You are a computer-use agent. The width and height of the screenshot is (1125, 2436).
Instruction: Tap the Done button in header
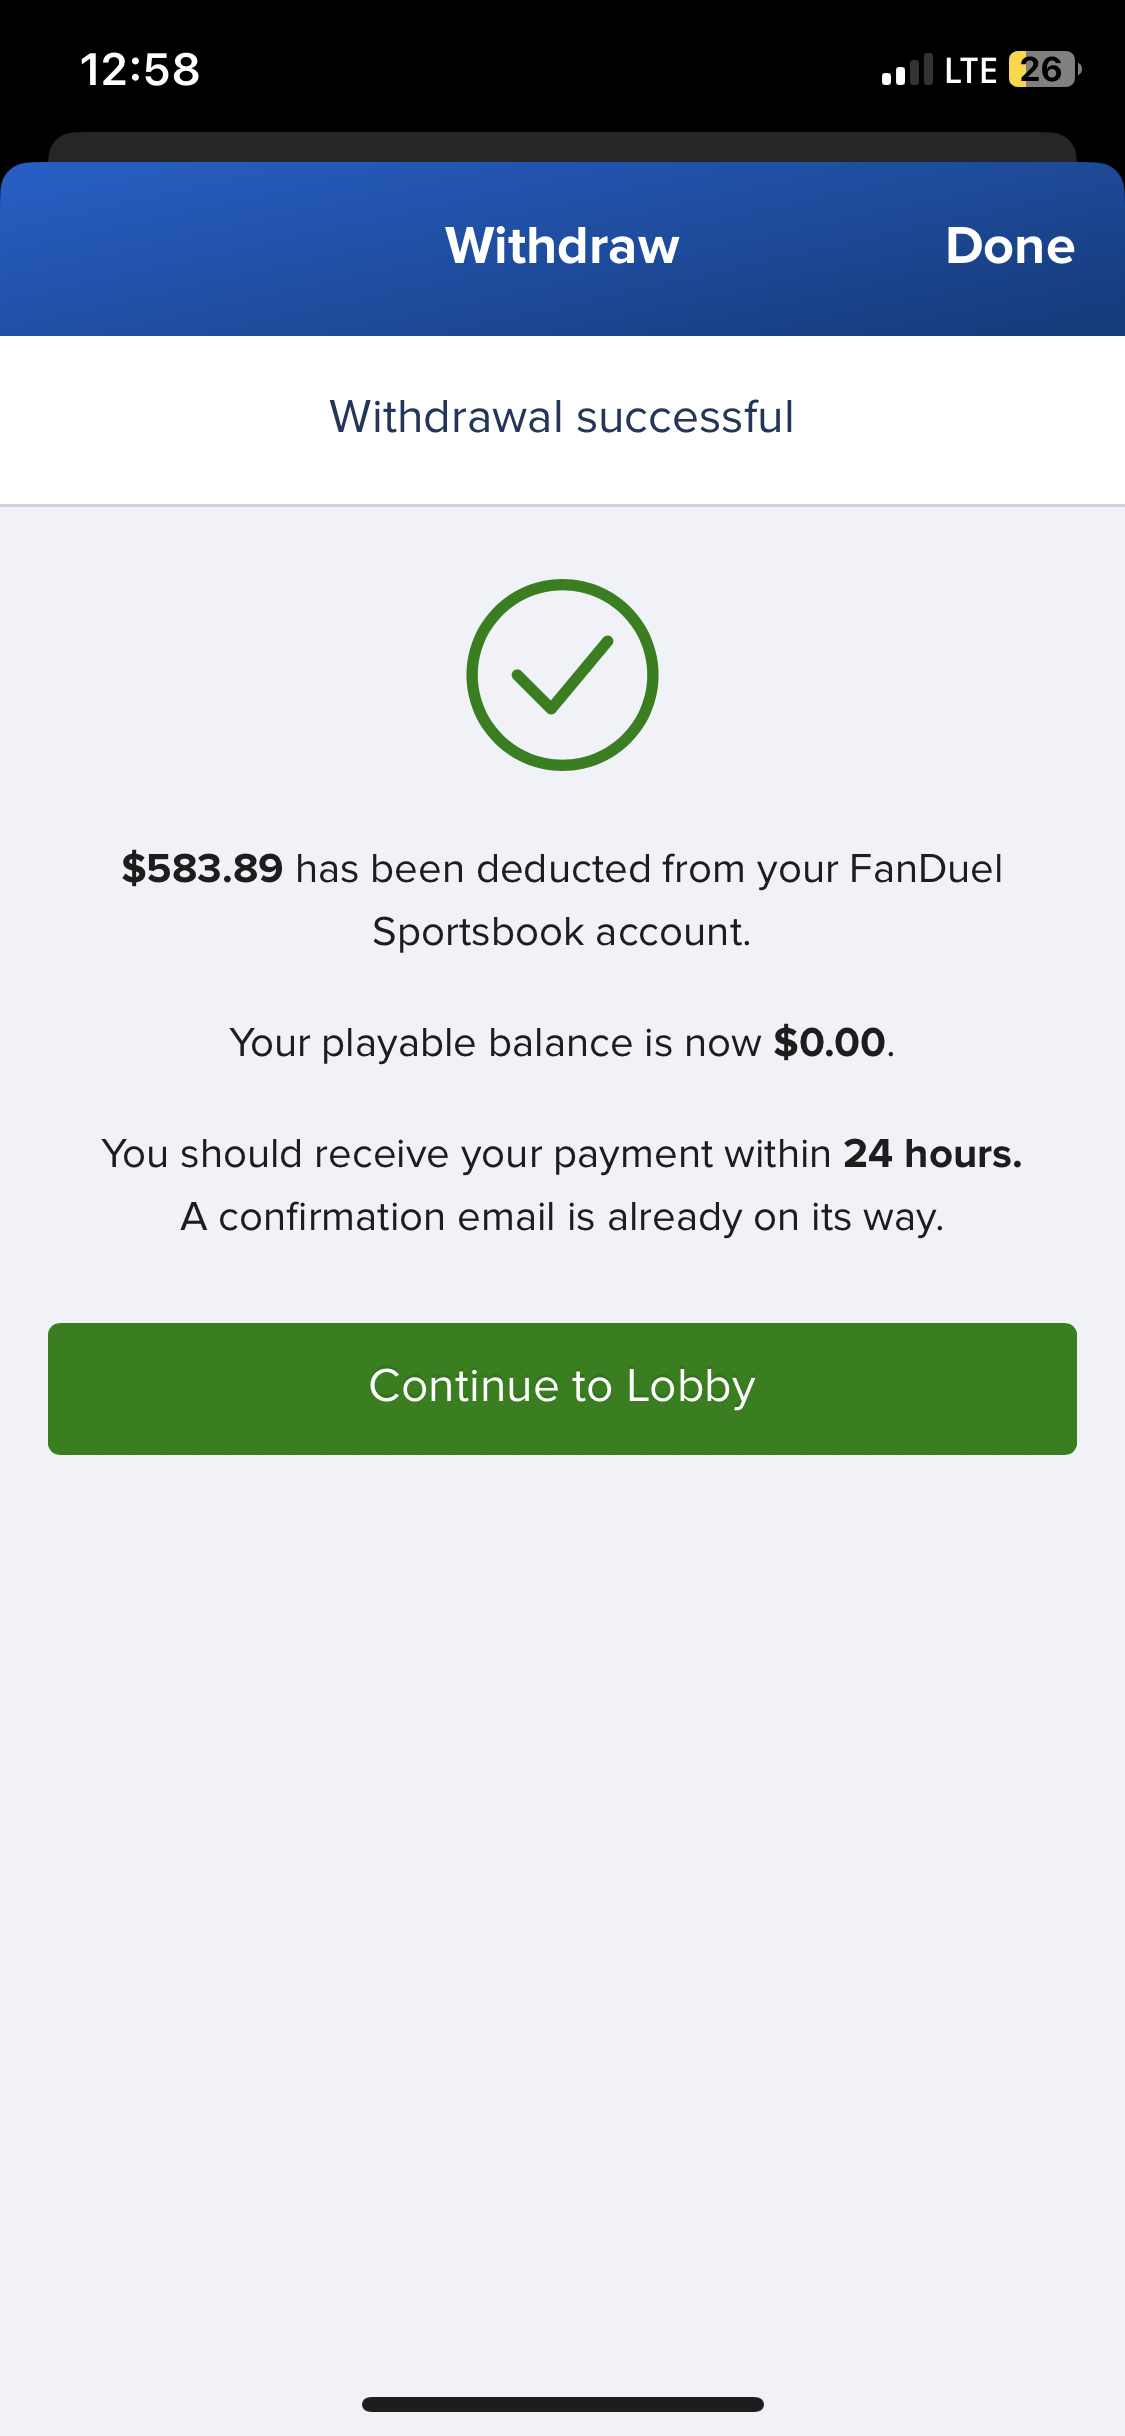(x=1009, y=246)
